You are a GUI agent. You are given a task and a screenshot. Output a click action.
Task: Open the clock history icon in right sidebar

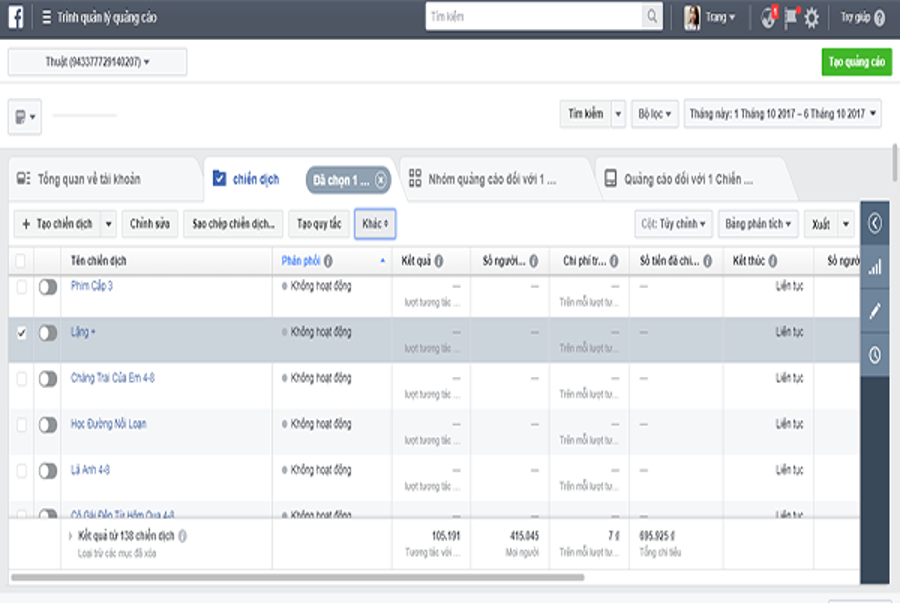coord(875,355)
